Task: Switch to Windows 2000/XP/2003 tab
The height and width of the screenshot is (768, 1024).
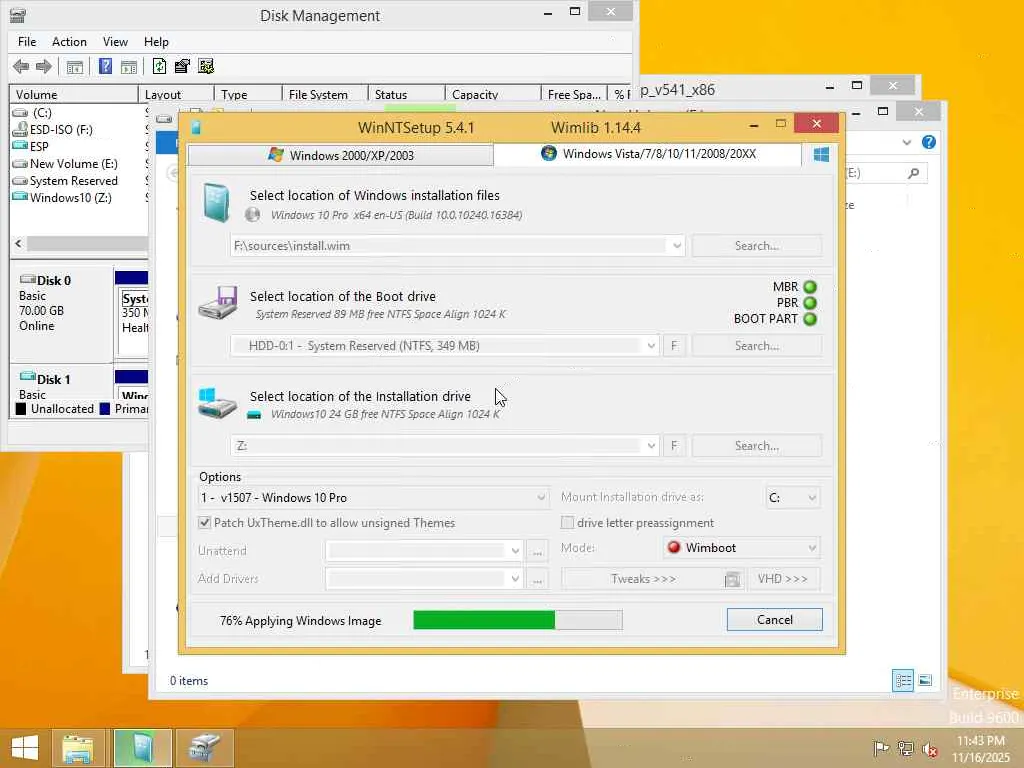Action: pos(340,155)
